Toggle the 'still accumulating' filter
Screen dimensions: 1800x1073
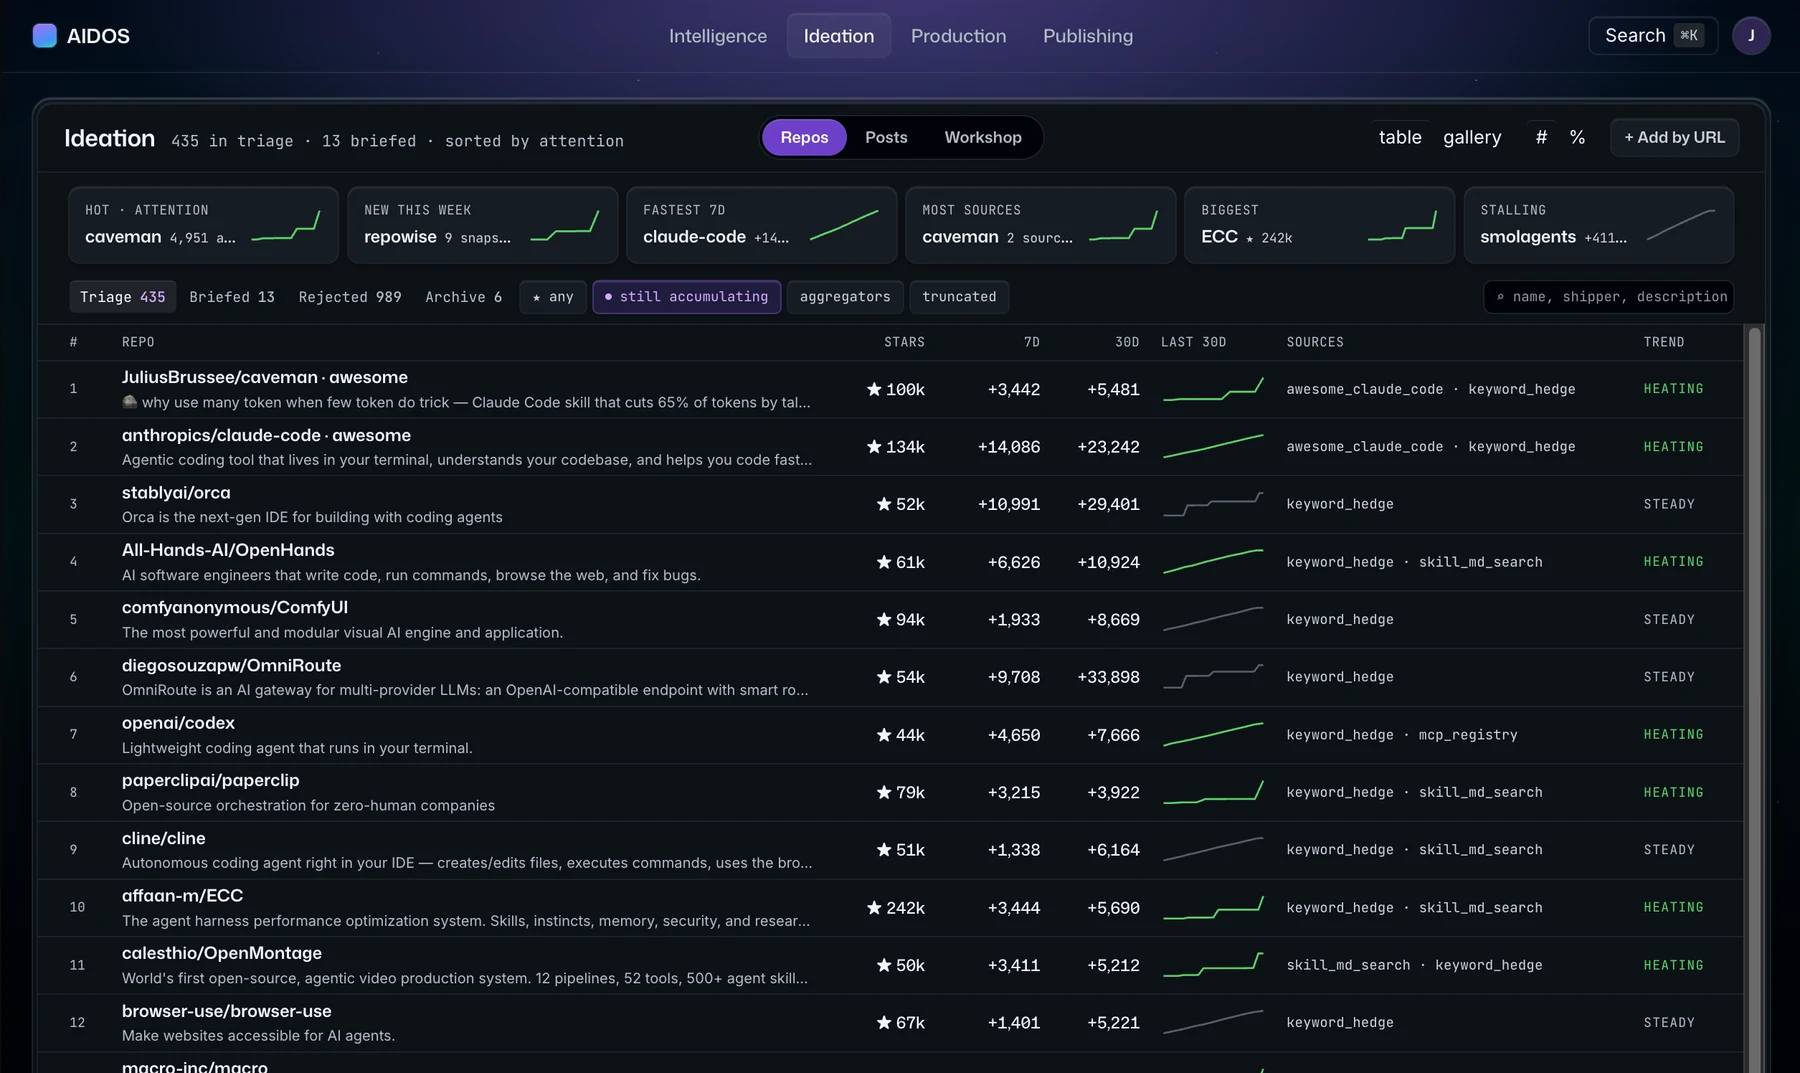[687, 297]
